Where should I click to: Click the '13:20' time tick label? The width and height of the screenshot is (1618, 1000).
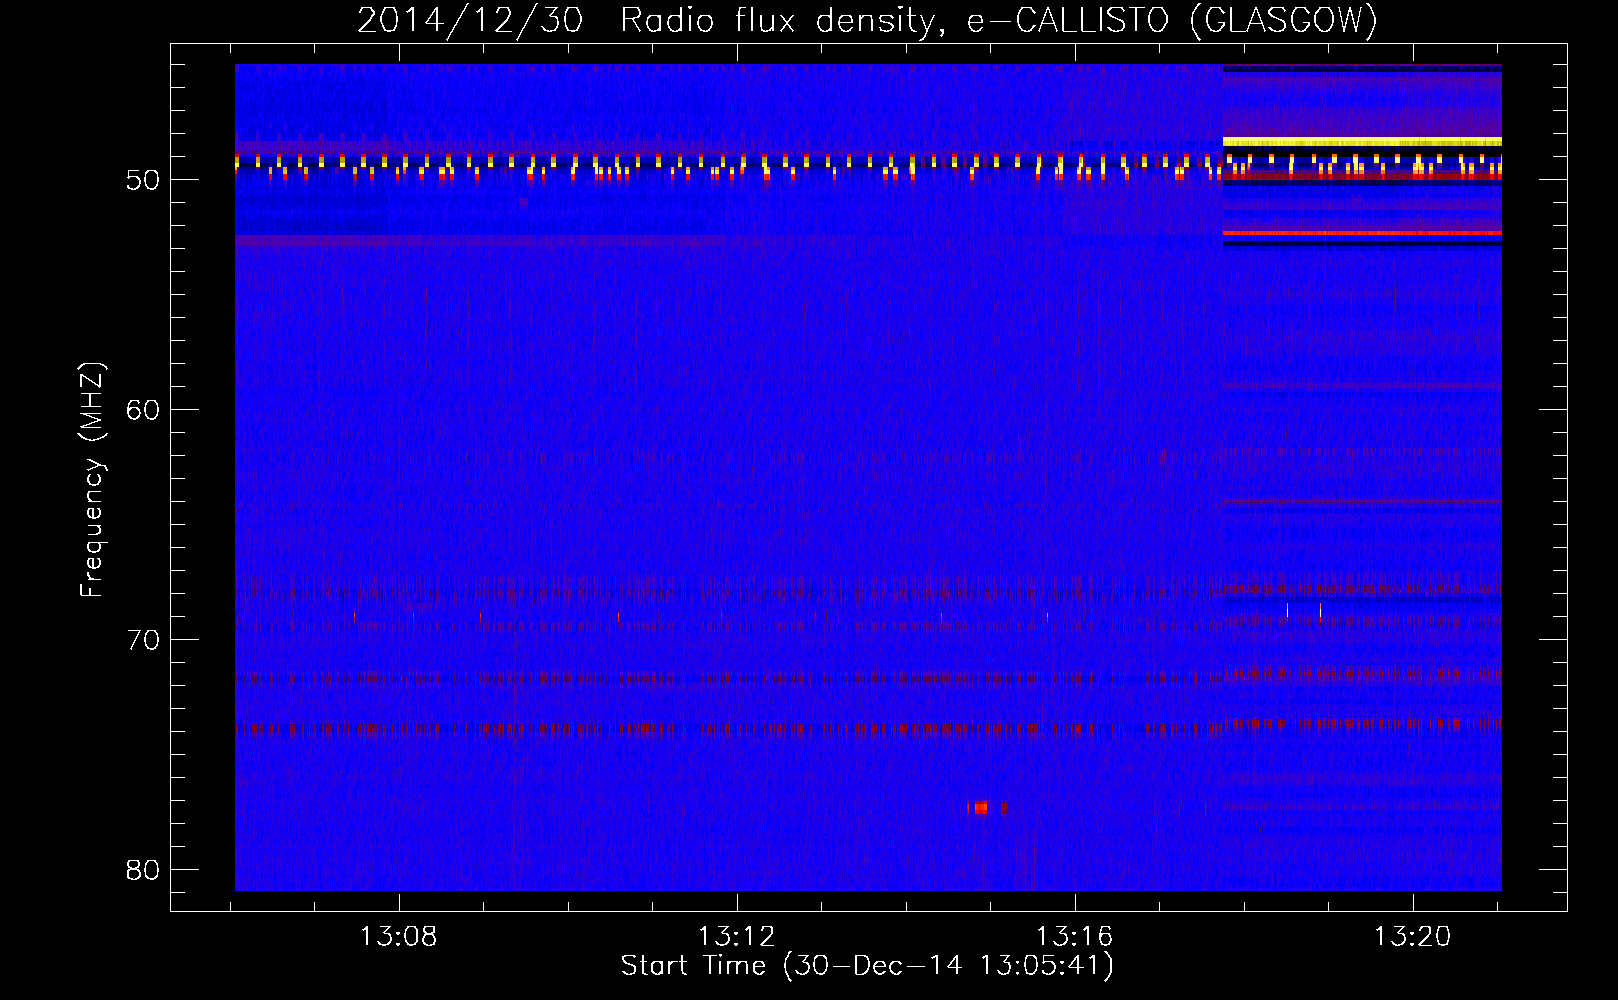[x=1412, y=937]
